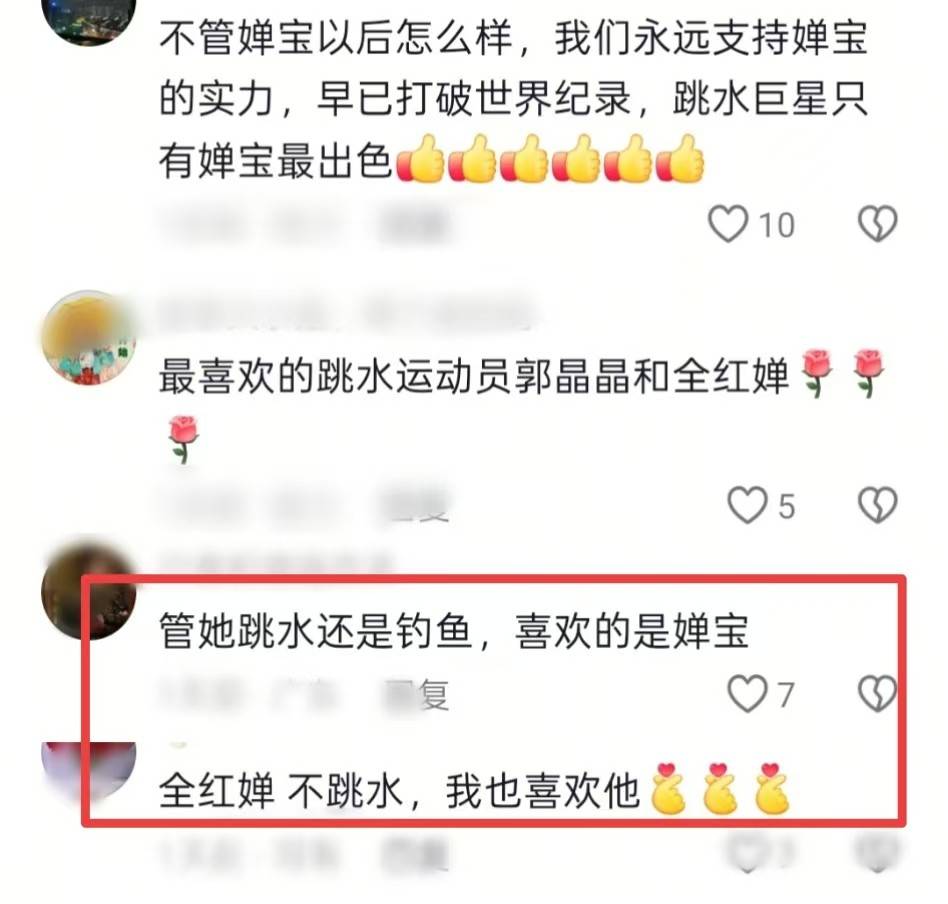This screenshot has height=904, width=948.
Task: Like the 郭晶晶和全红婵 comment
Action: [x=747, y=506]
